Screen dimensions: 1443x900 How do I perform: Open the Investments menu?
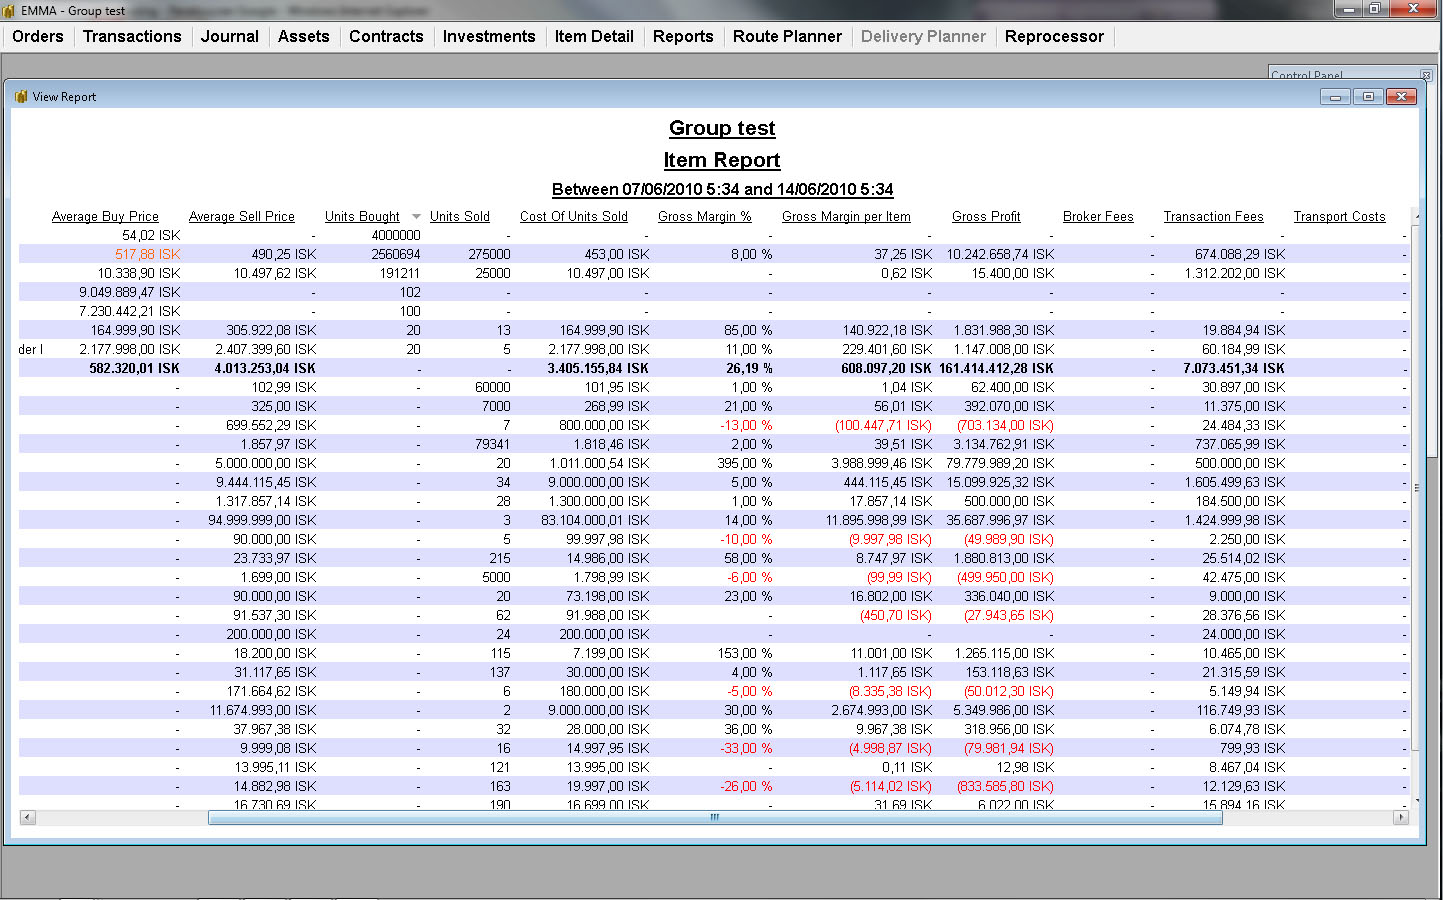(x=489, y=36)
